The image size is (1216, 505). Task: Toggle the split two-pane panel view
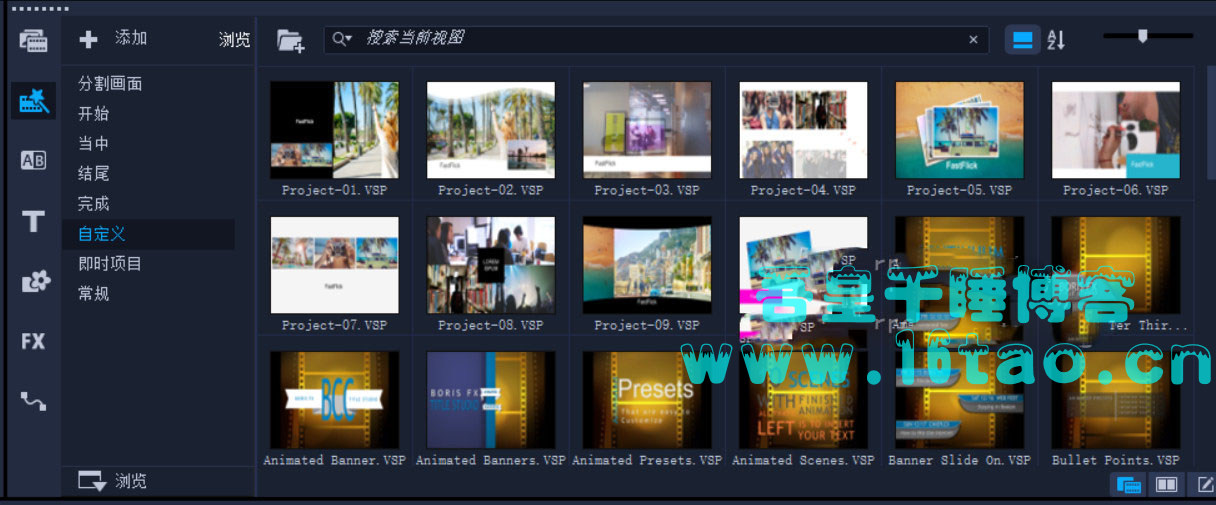[x=1166, y=485]
